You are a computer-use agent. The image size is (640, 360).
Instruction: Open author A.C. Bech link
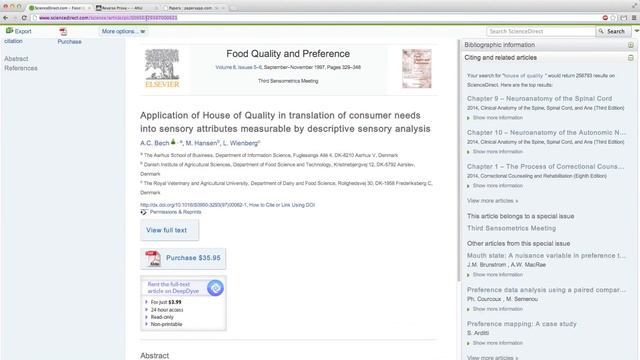click(x=154, y=143)
